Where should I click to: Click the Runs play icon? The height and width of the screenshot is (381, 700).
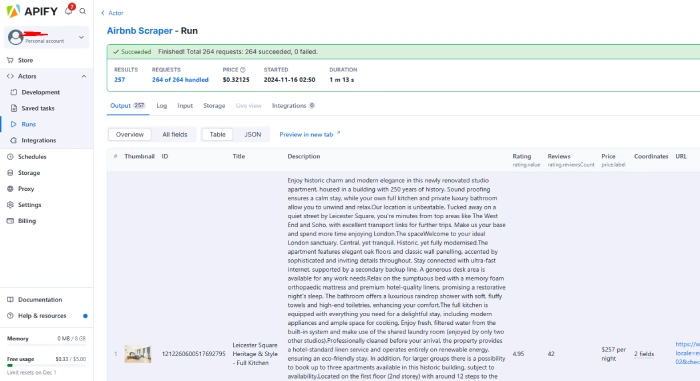13,124
